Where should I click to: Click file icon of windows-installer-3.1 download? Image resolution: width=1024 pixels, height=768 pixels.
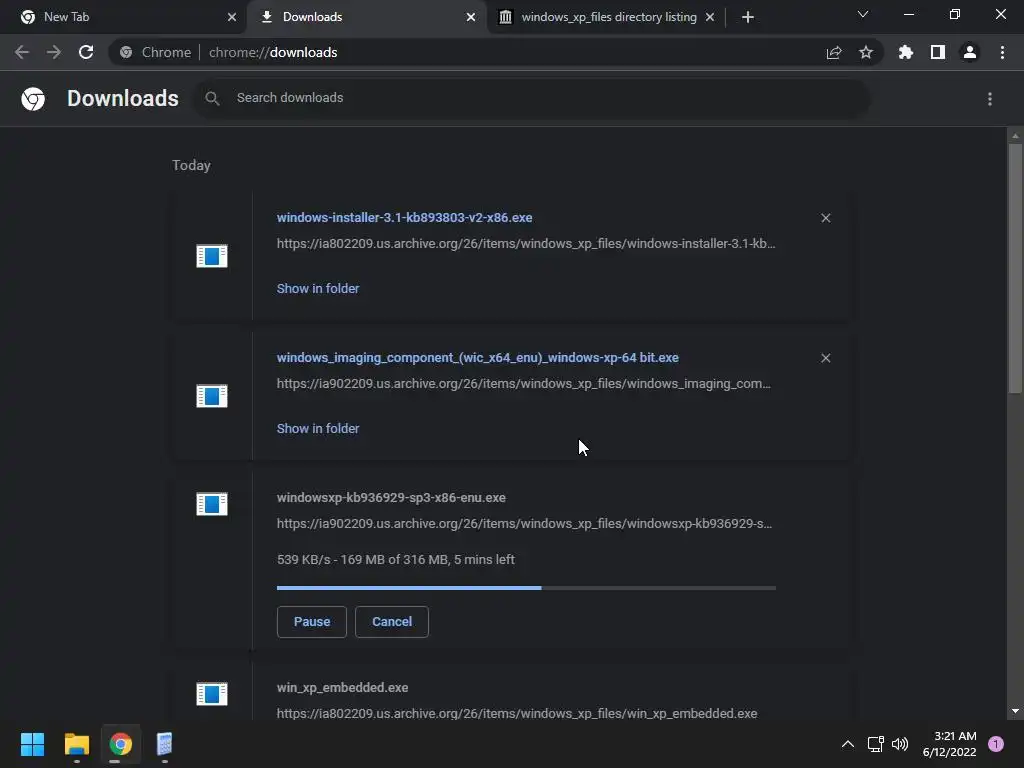click(212, 256)
